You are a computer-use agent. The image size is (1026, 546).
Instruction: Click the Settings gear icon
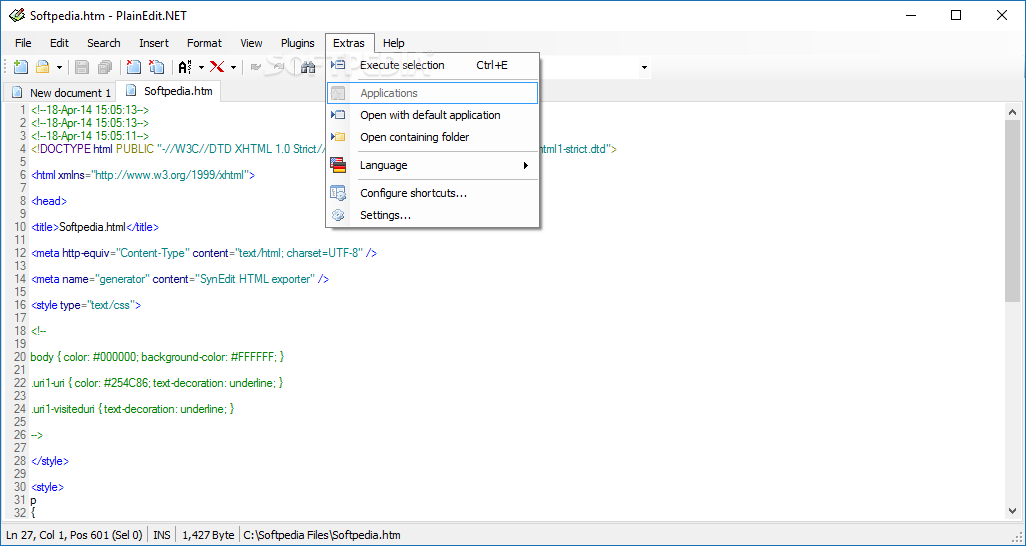tap(338, 215)
